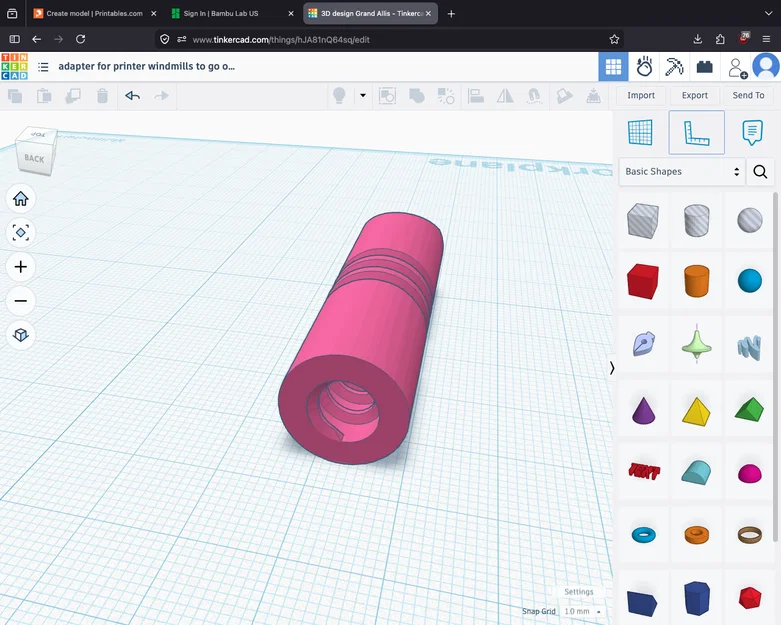The height and width of the screenshot is (625, 781).
Task: Click the Undo arrow
Action: click(x=132, y=96)
